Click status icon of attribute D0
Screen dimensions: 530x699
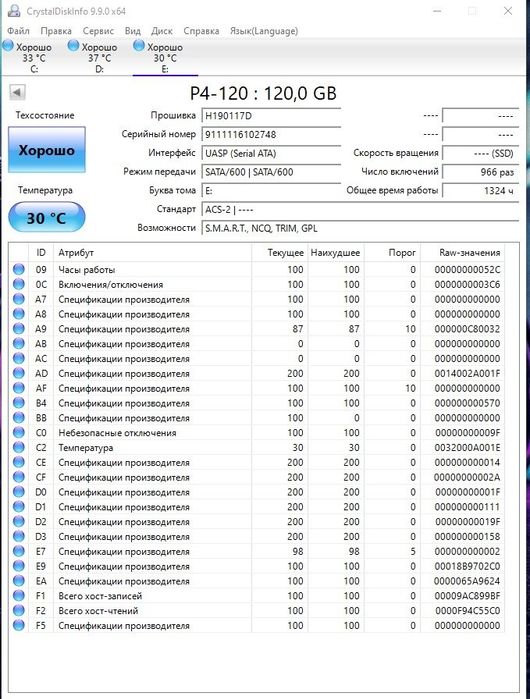(19, 492)
